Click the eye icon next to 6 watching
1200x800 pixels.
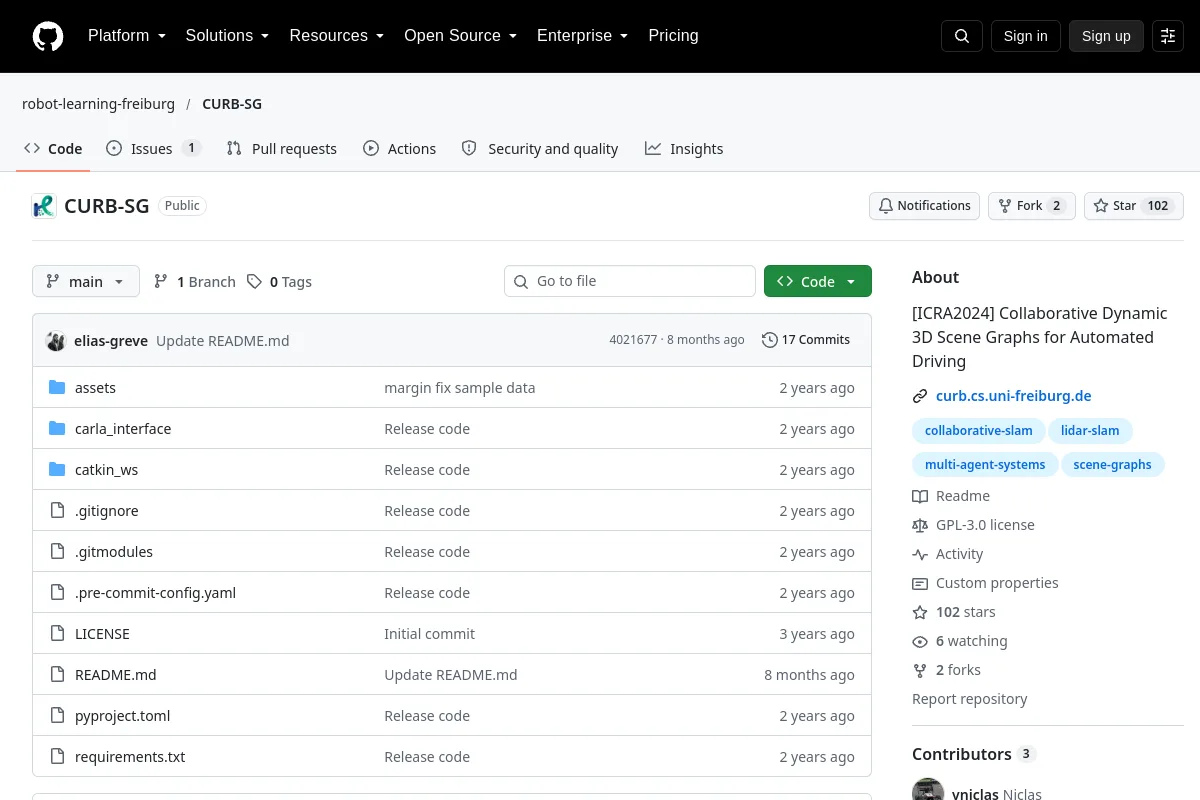[920, 641]
